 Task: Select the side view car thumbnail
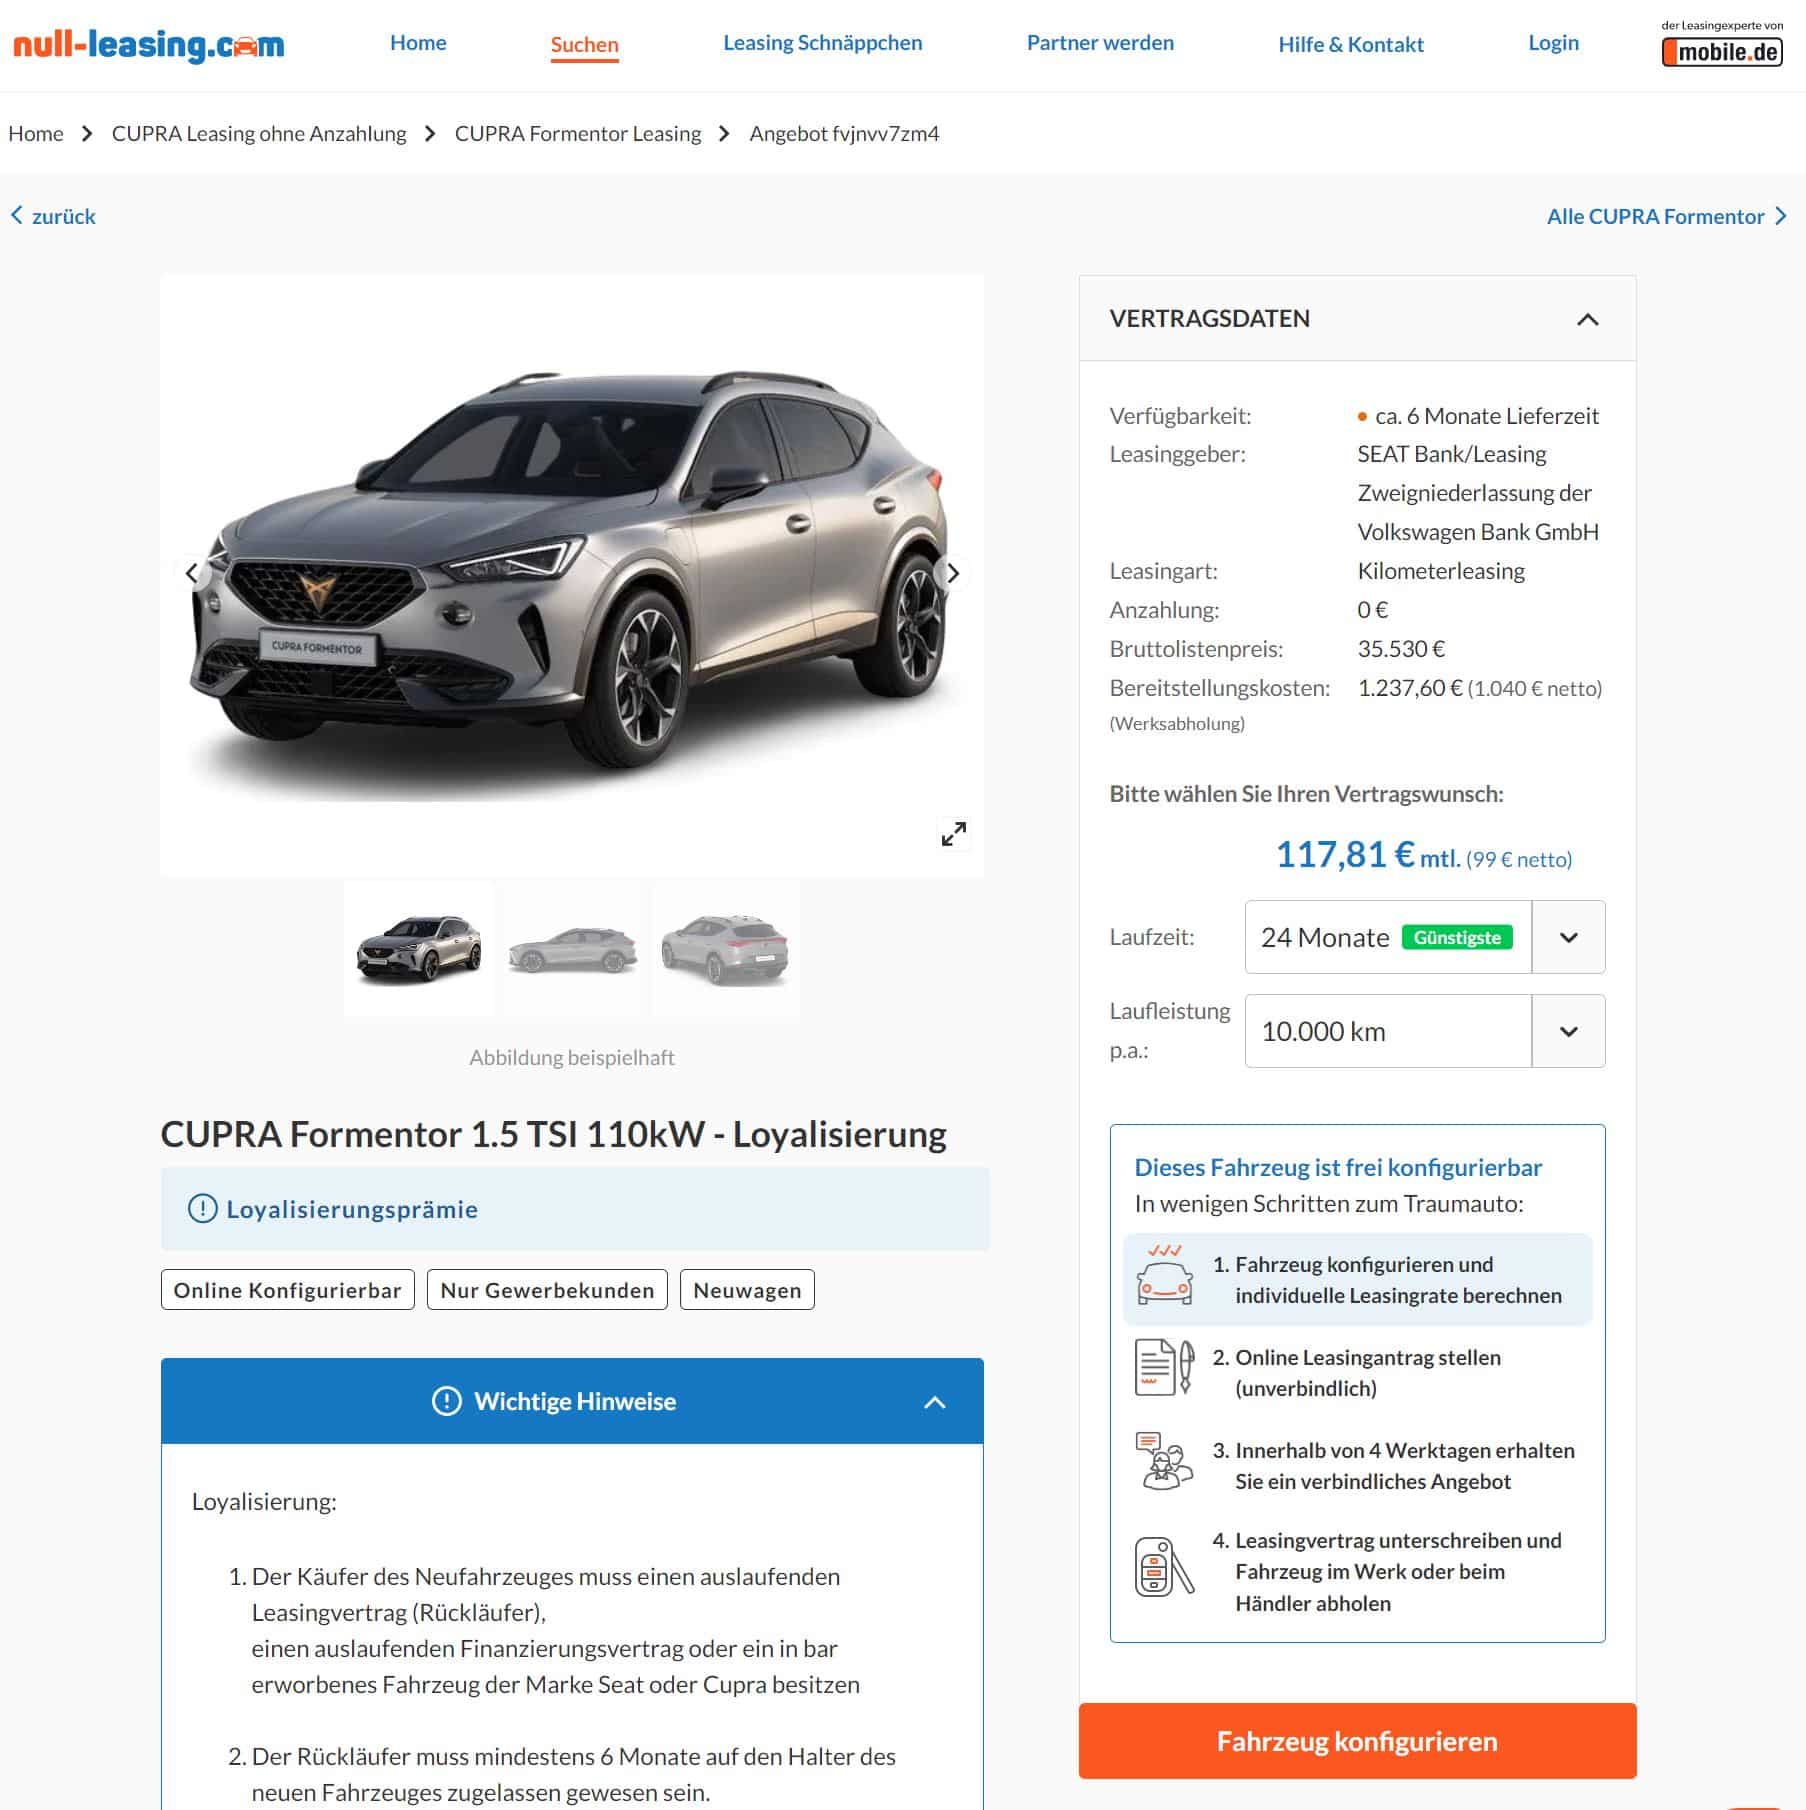click(572, 949)
